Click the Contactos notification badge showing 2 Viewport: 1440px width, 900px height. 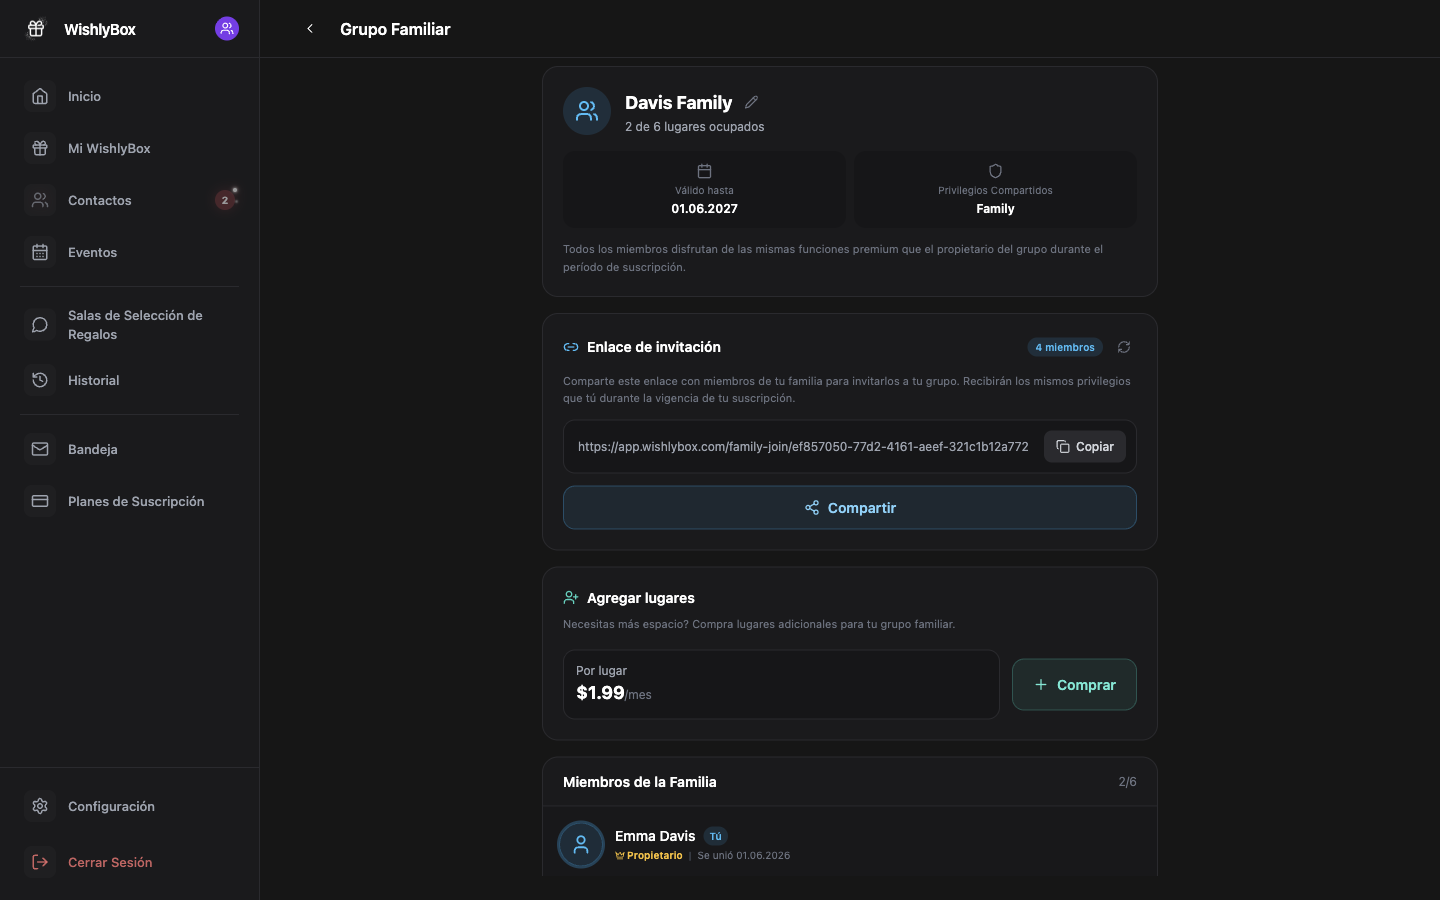tap(225, 200)
